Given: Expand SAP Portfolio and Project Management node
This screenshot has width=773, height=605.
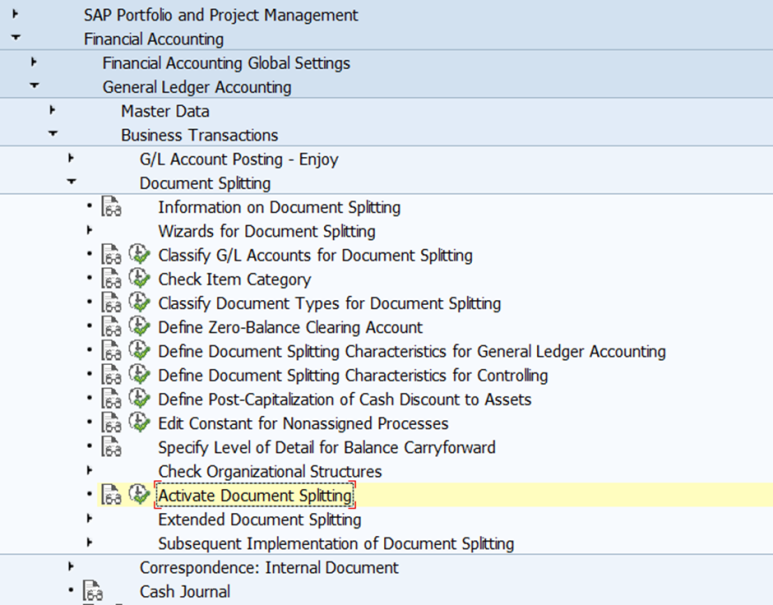Looking at the screenshot, I should click(x=15, y=14).
